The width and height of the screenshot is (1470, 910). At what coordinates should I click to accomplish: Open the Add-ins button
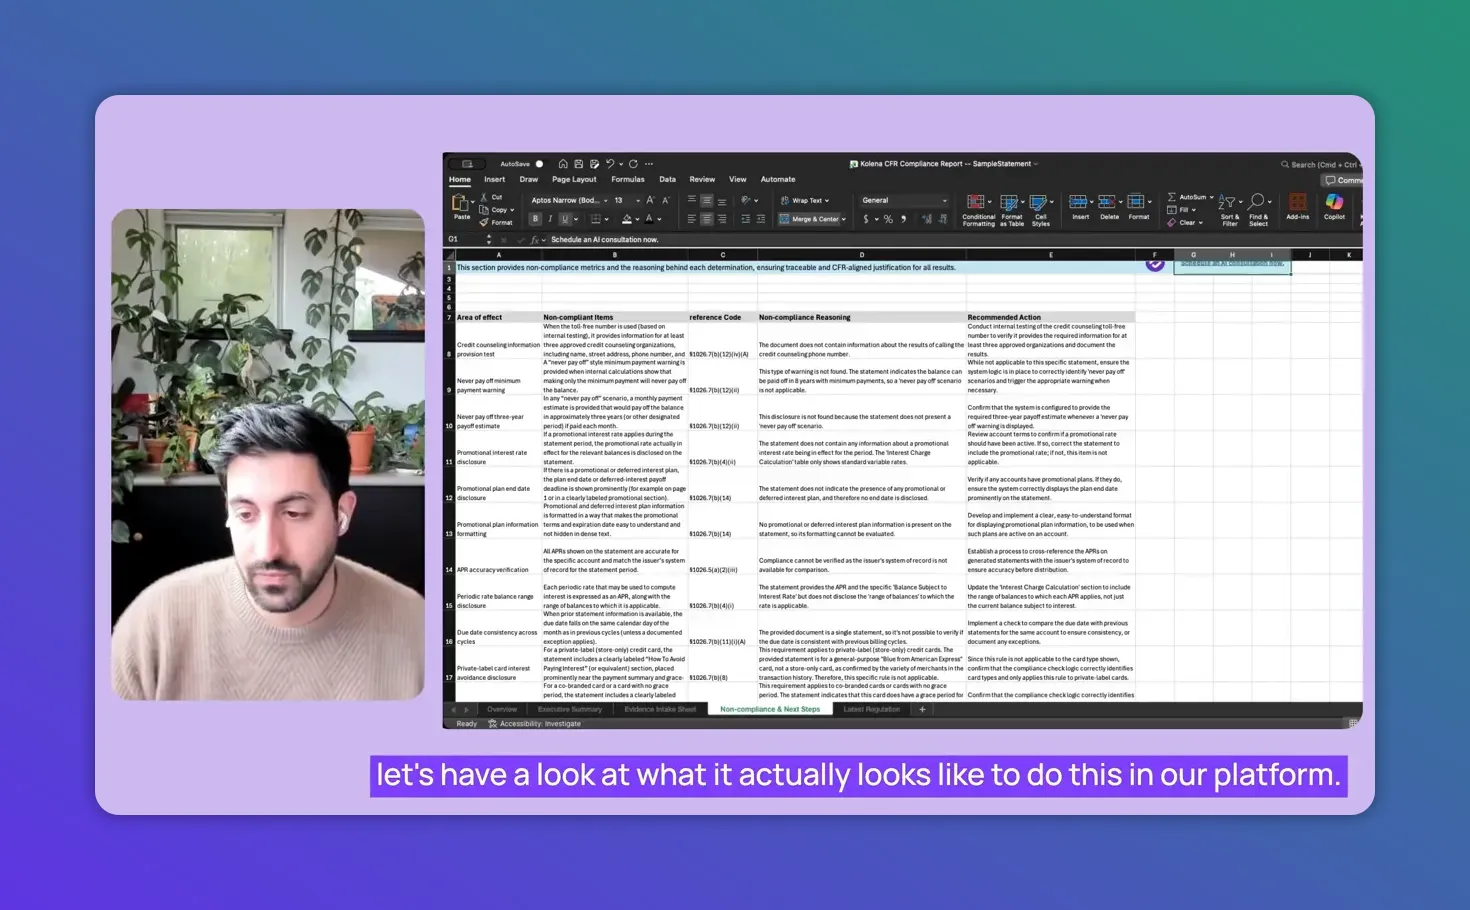coord(1297,207)
